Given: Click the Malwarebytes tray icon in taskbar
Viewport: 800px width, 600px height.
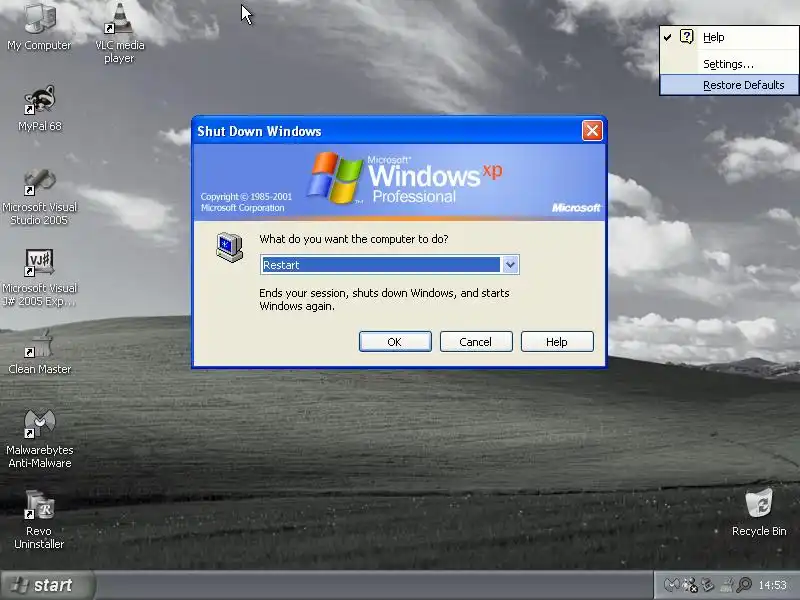Looking at the screenshot, I should coord(671,585).
